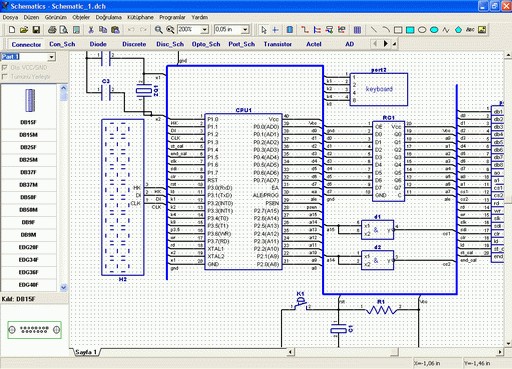The height and width of the screenshot is (369, 512).
Task: Click the blue vertical bars table tool
Action: click(357, 30)
